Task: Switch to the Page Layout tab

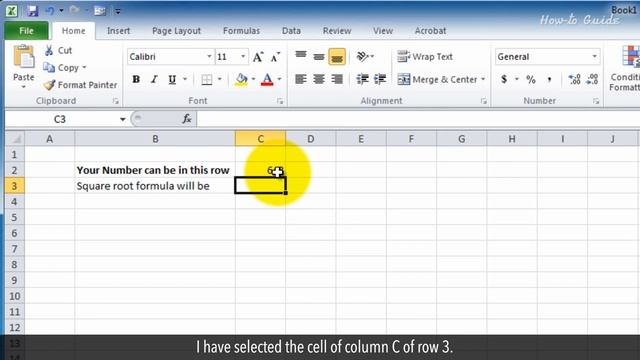Action: 176,31
